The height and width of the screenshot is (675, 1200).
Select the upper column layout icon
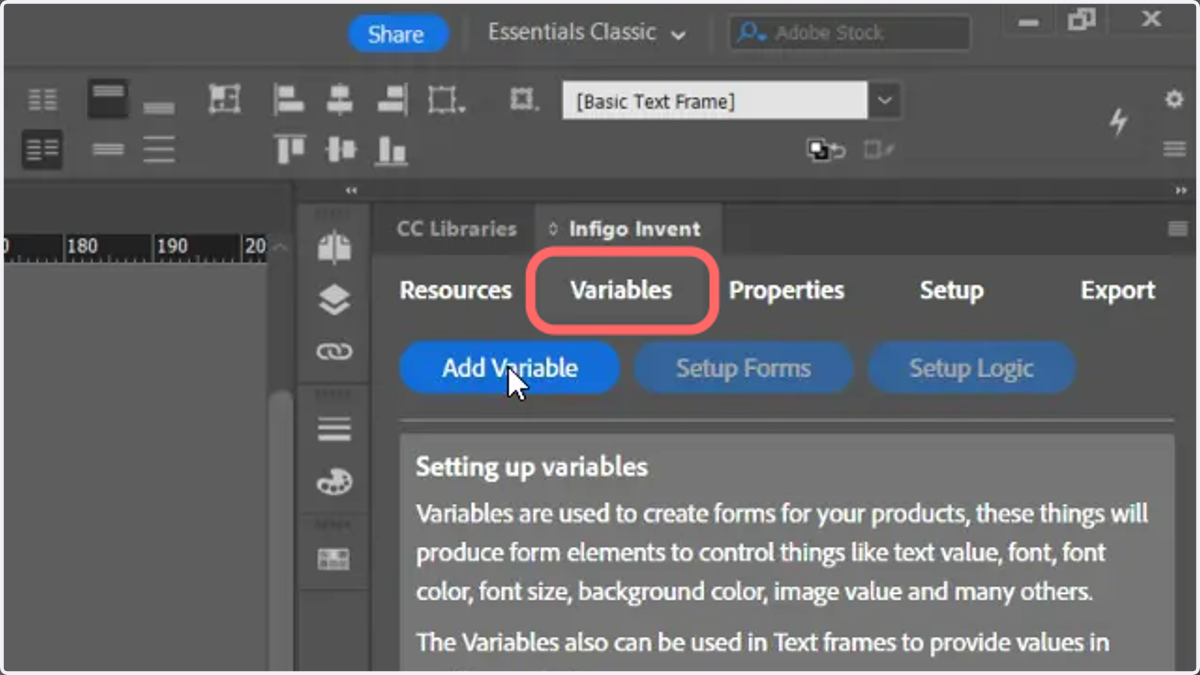43,99
